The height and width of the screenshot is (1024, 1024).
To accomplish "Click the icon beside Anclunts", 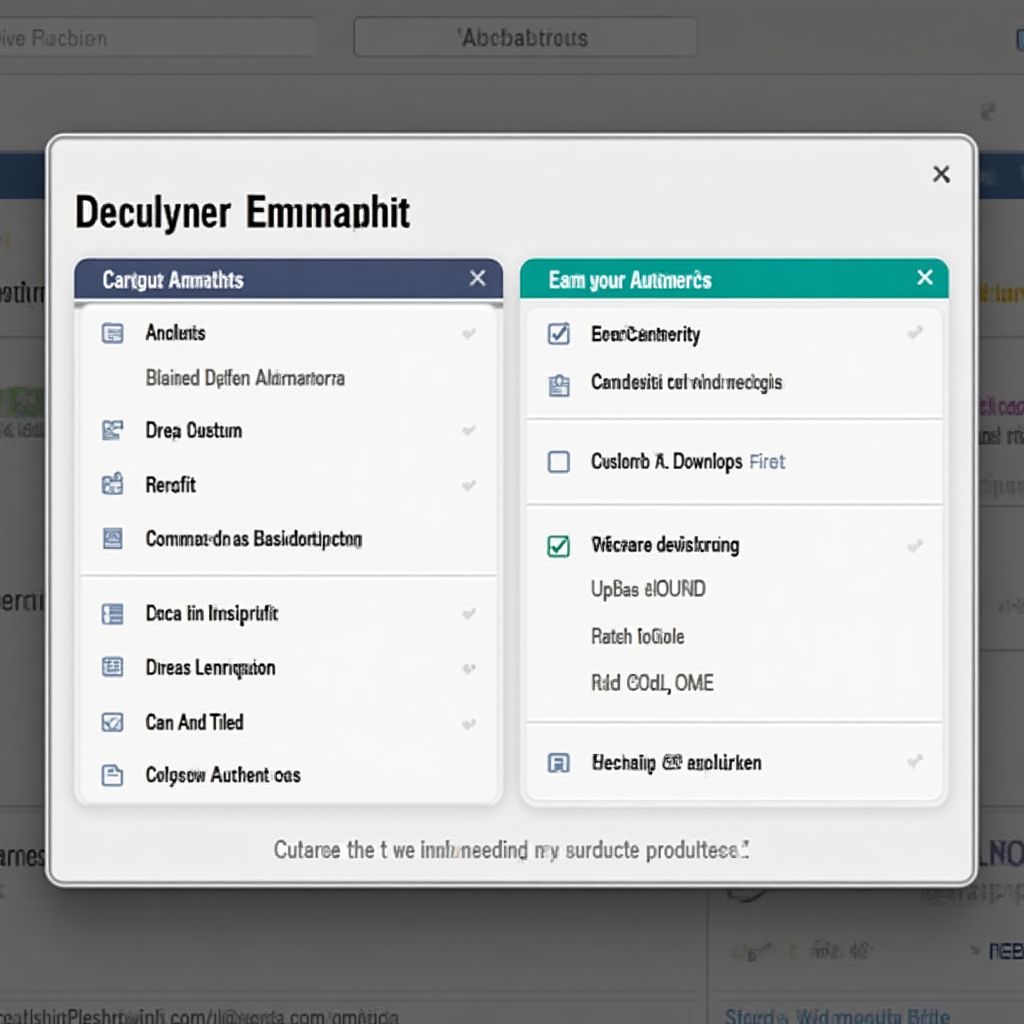I will [x=113, y=333].
